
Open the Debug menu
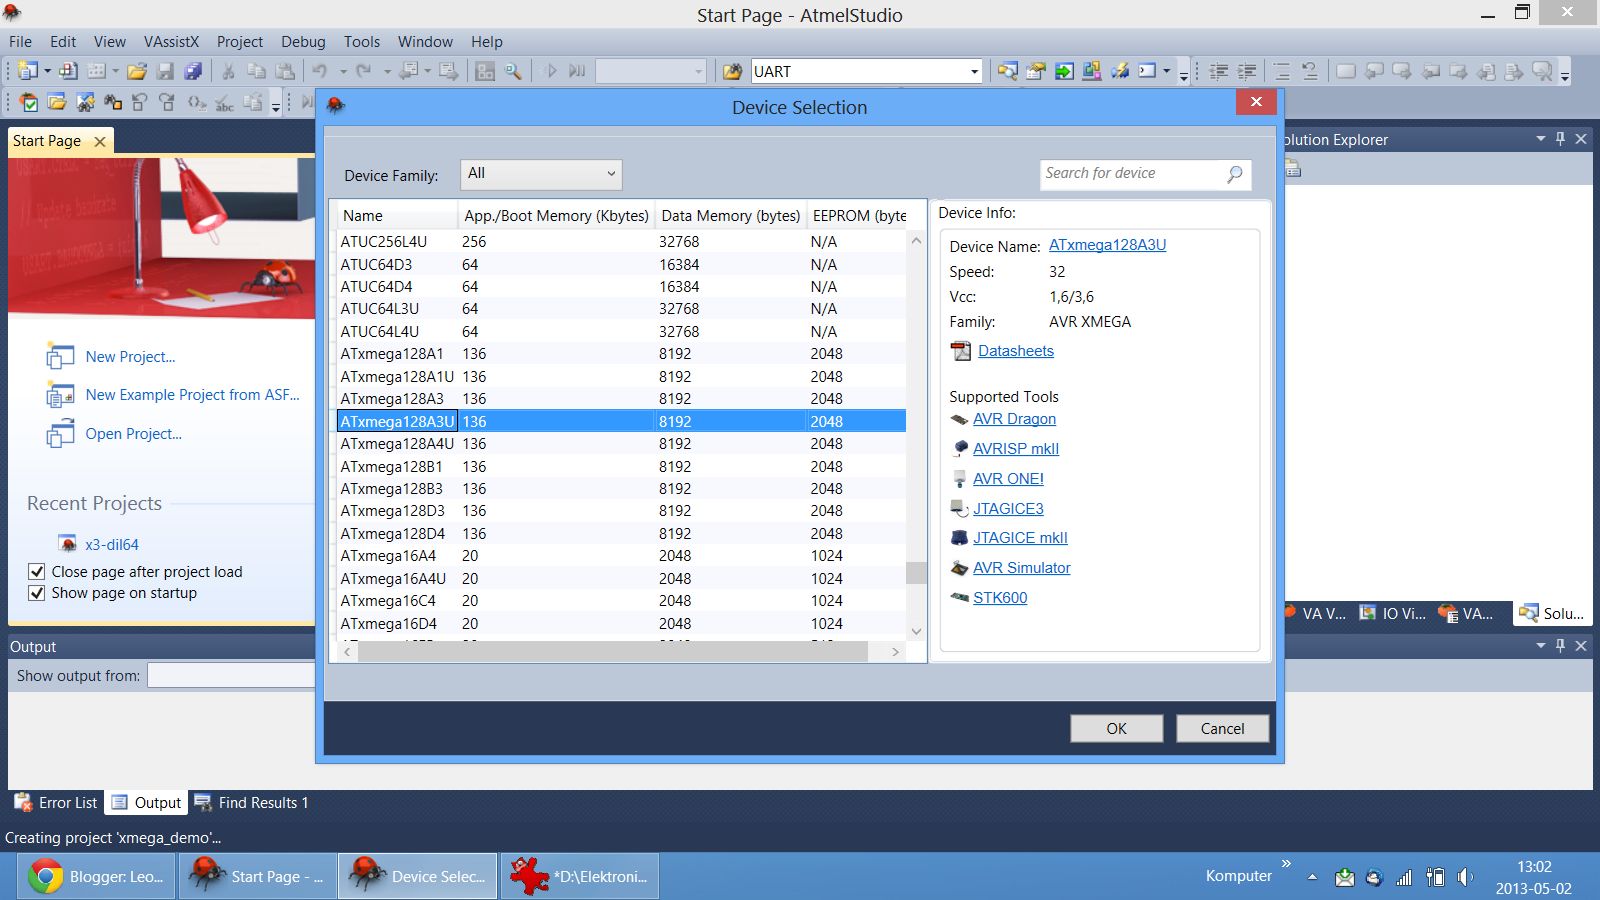[x=303, y=42]
